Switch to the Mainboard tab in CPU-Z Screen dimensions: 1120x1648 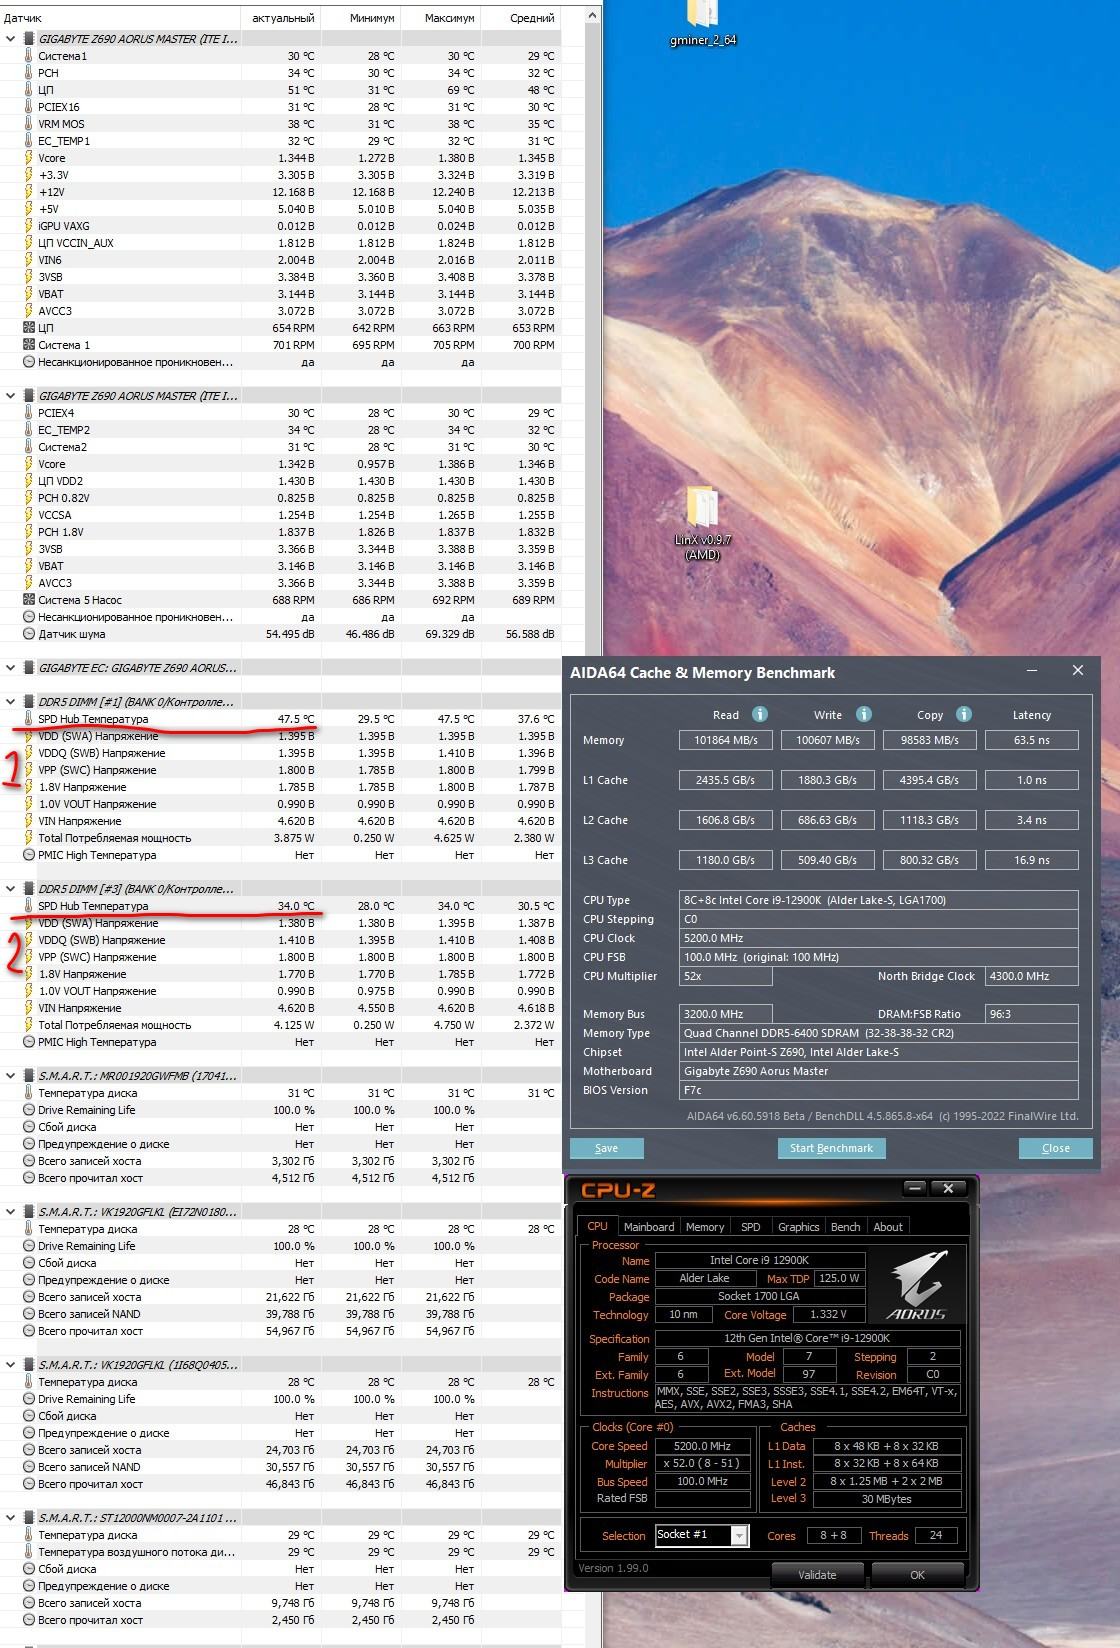tap(649, 1227)
